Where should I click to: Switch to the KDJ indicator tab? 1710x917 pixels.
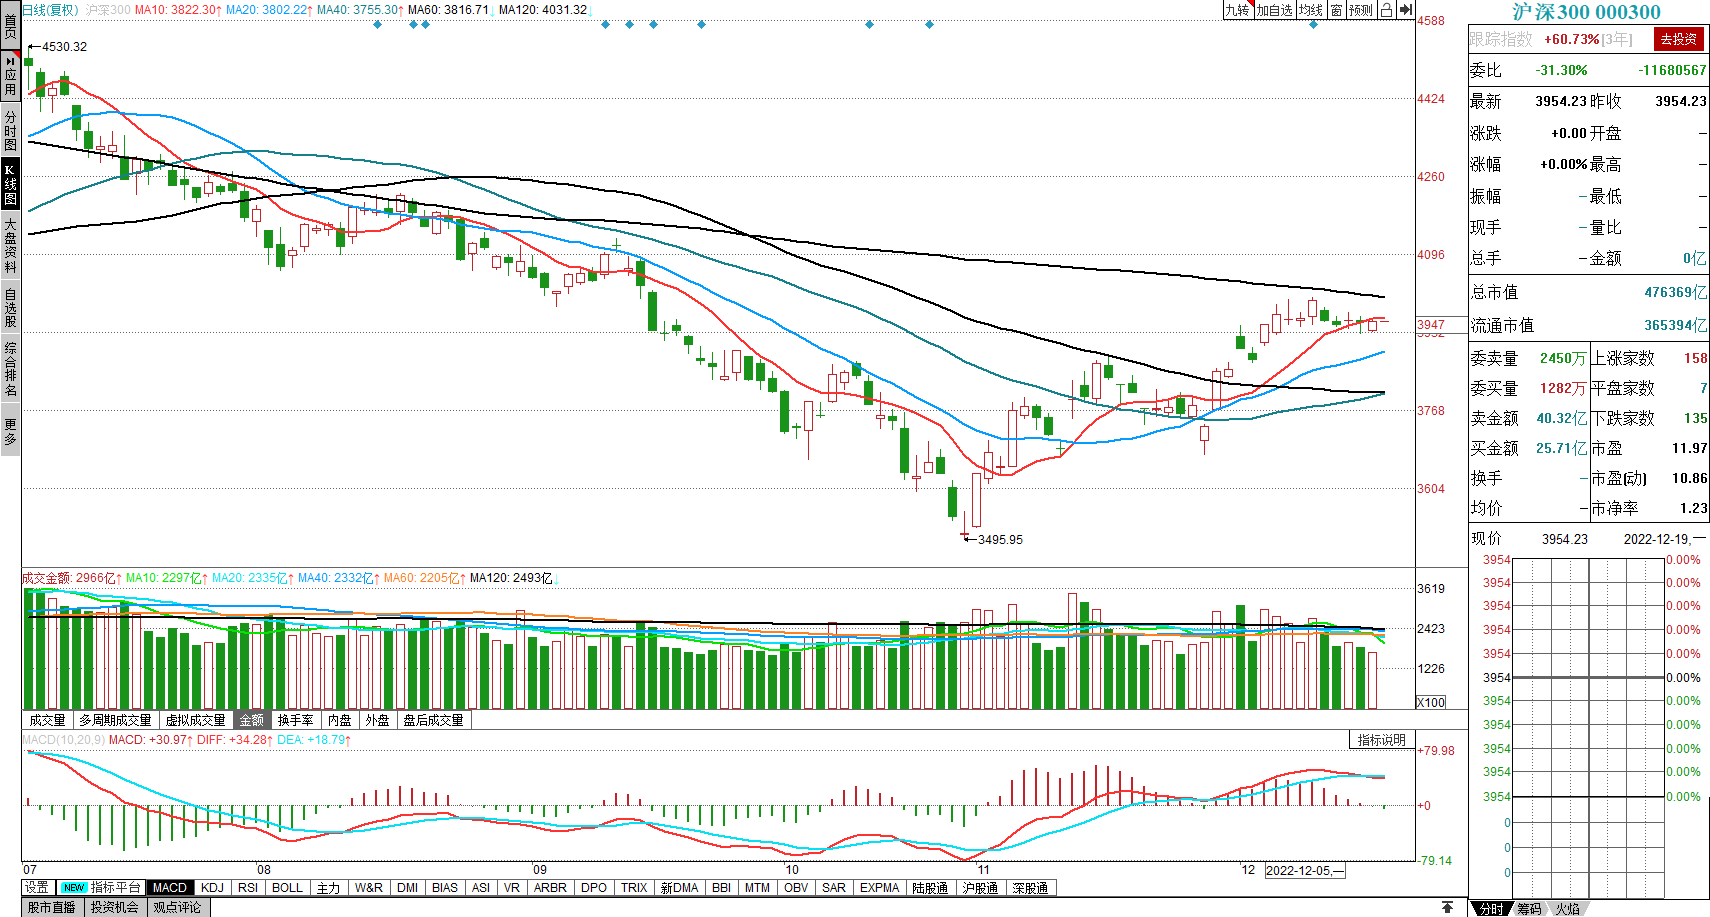point(212,887)
